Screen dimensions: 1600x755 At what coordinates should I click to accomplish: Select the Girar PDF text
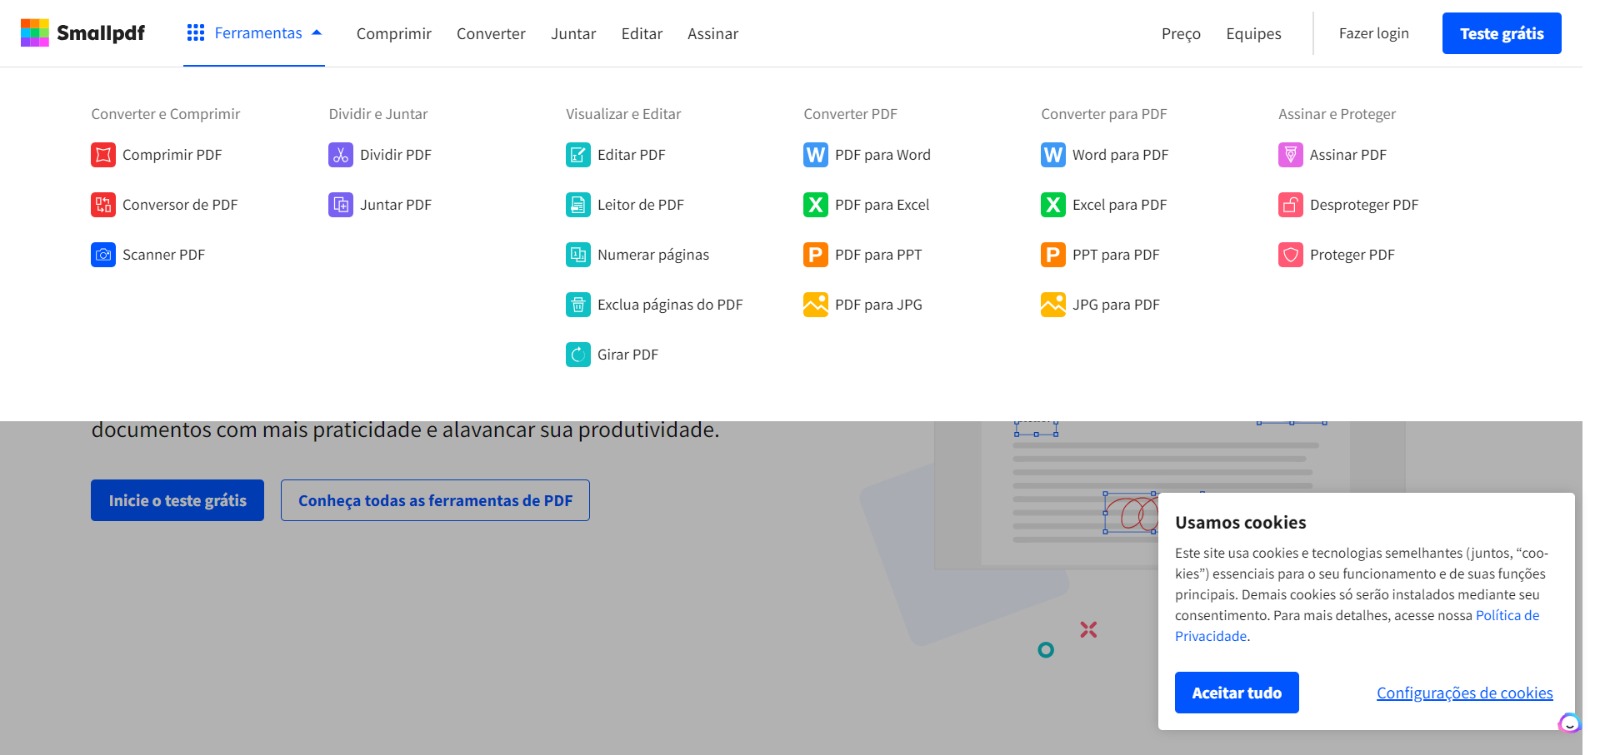(627, 355)
